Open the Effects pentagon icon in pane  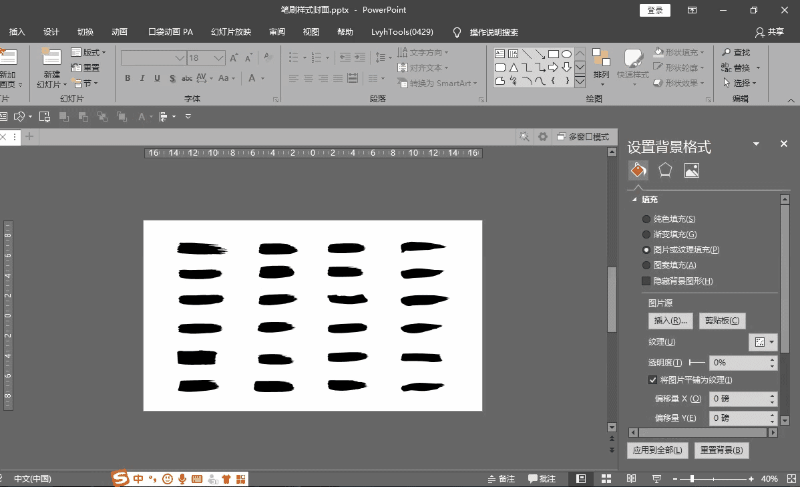(x=665, y=170)
